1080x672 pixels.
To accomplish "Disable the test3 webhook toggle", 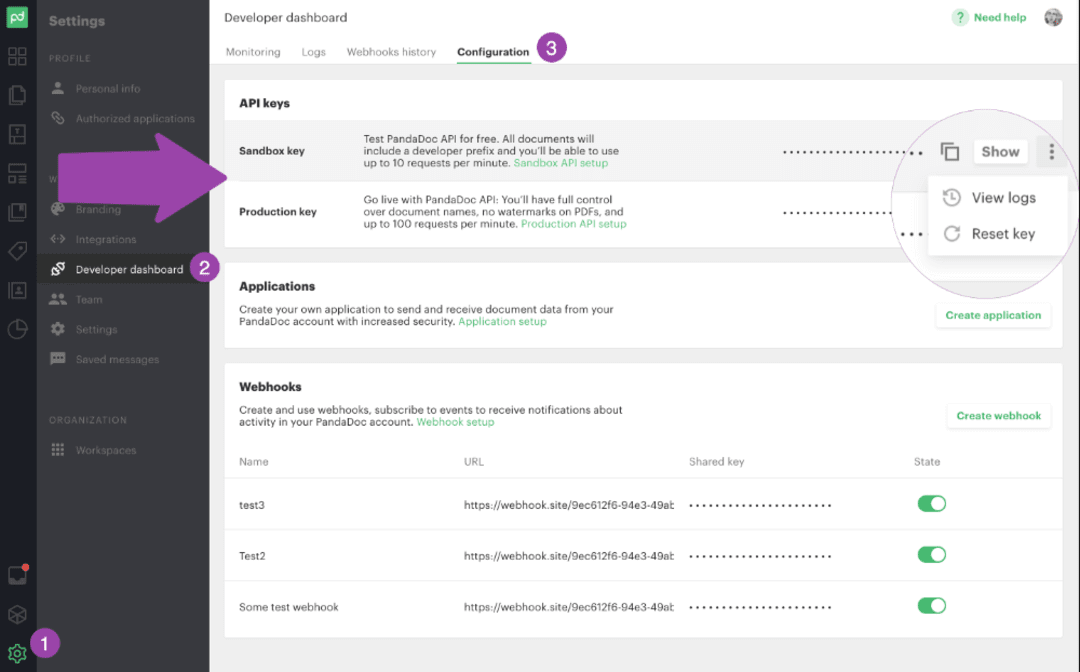I will tap(931, 503).
